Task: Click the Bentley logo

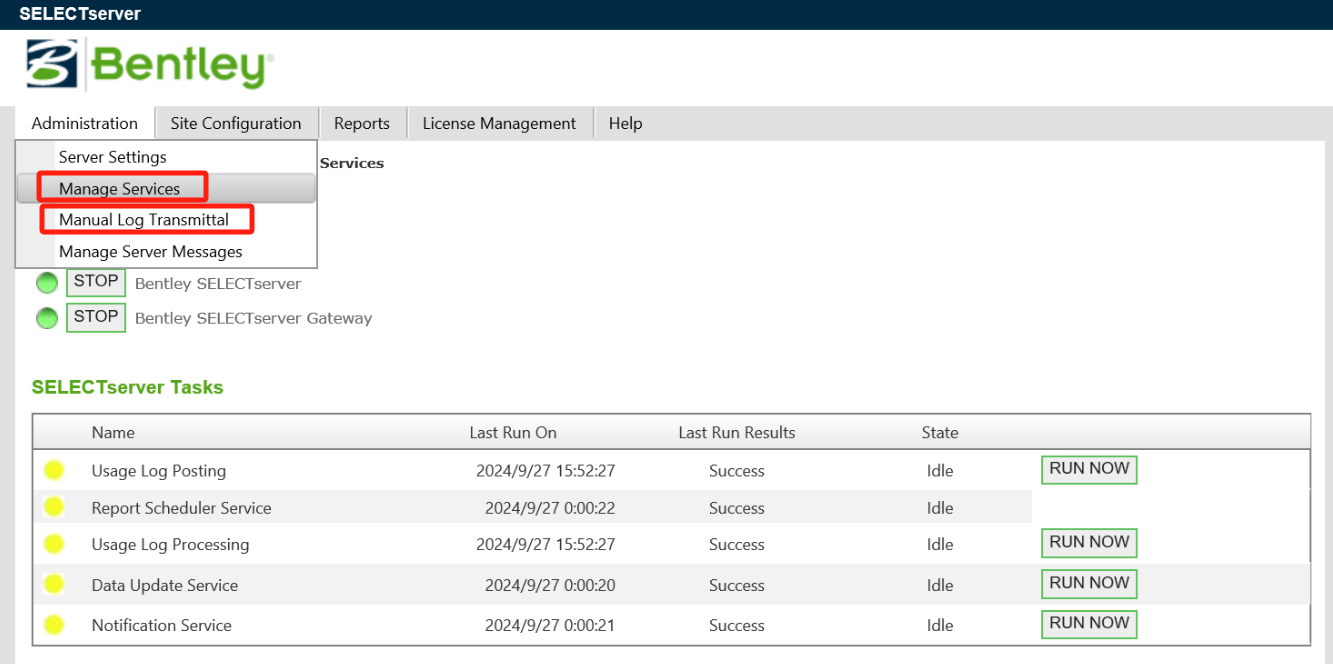Action: pyautogui.click(x=150, y=65)
